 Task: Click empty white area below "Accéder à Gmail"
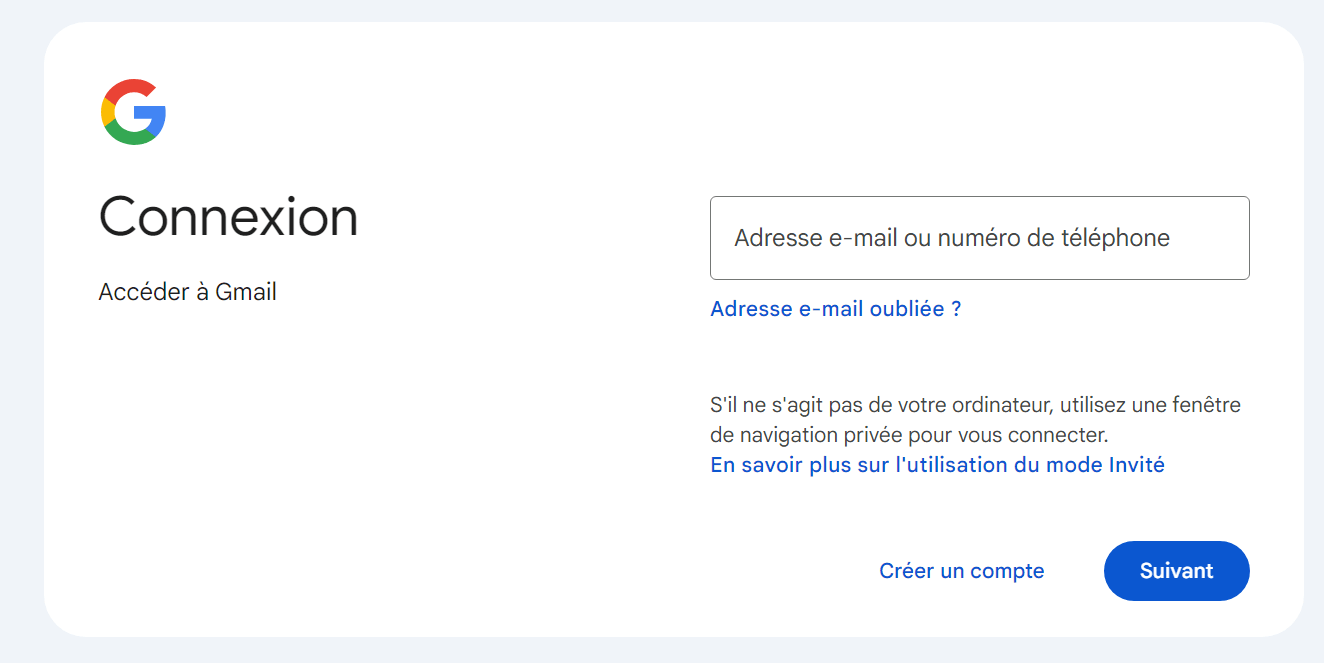(x=300, y=450)
